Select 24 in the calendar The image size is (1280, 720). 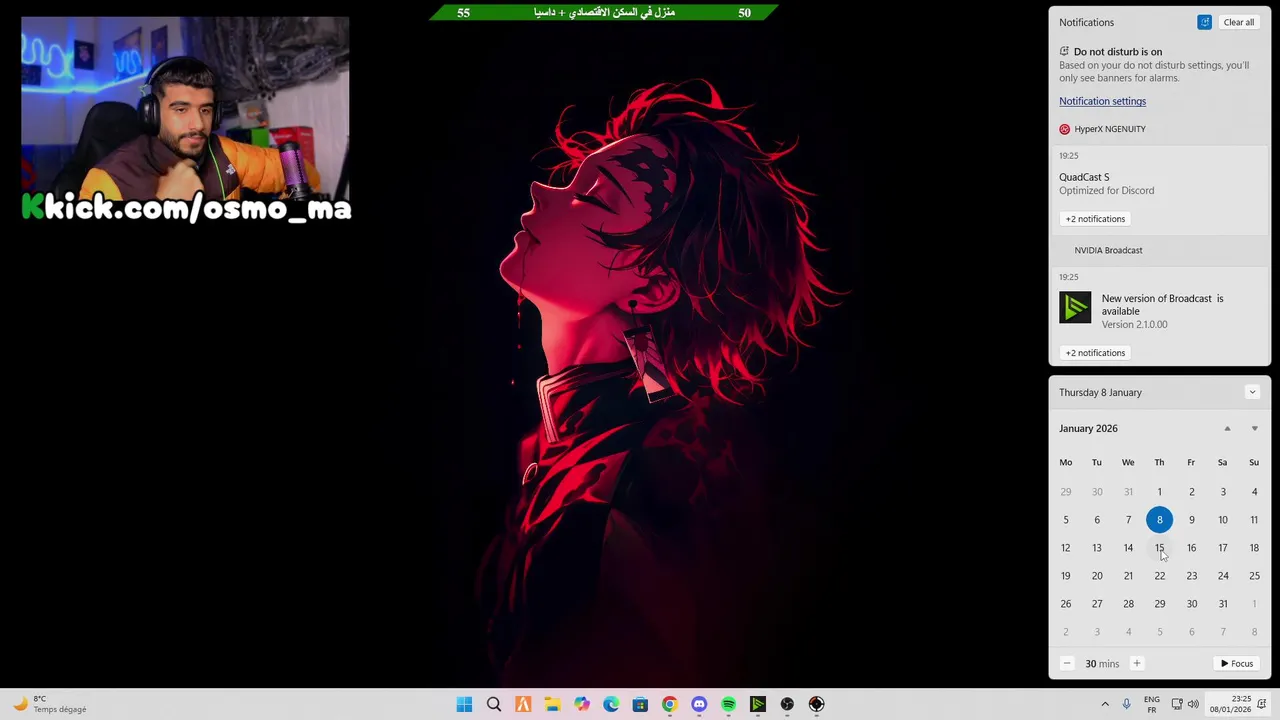pyautogui.click(x=1222, y=575)
